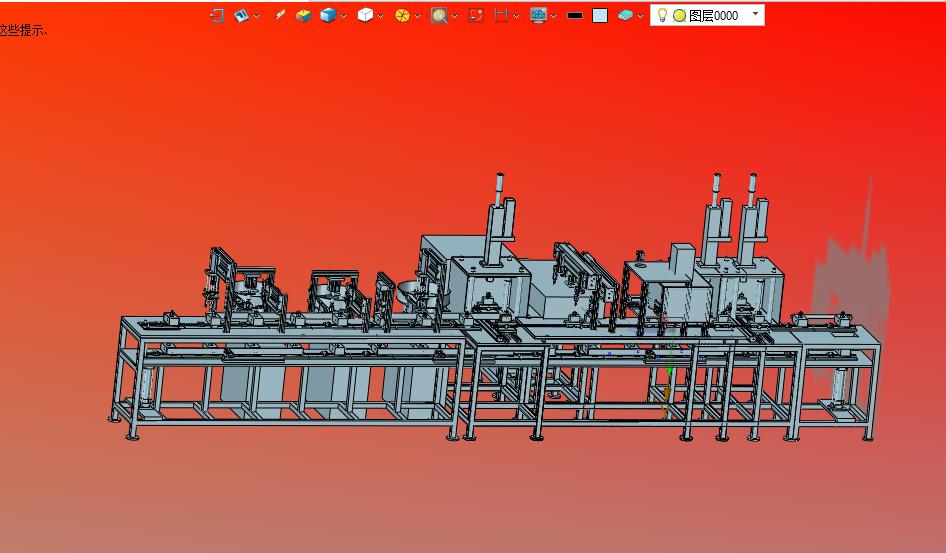Expand the arrow beside the white cube icon
The image size is (946, 553).
381,16
